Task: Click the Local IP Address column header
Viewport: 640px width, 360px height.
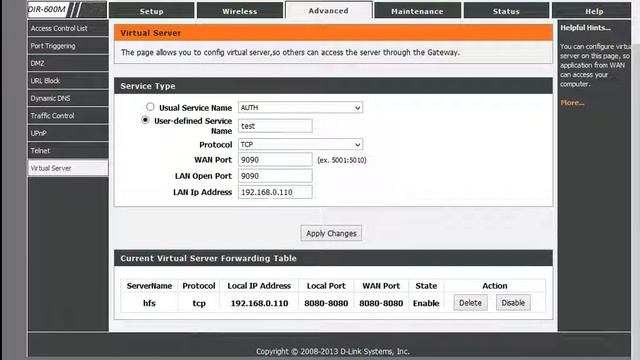Action: click(x=259, y=286)
